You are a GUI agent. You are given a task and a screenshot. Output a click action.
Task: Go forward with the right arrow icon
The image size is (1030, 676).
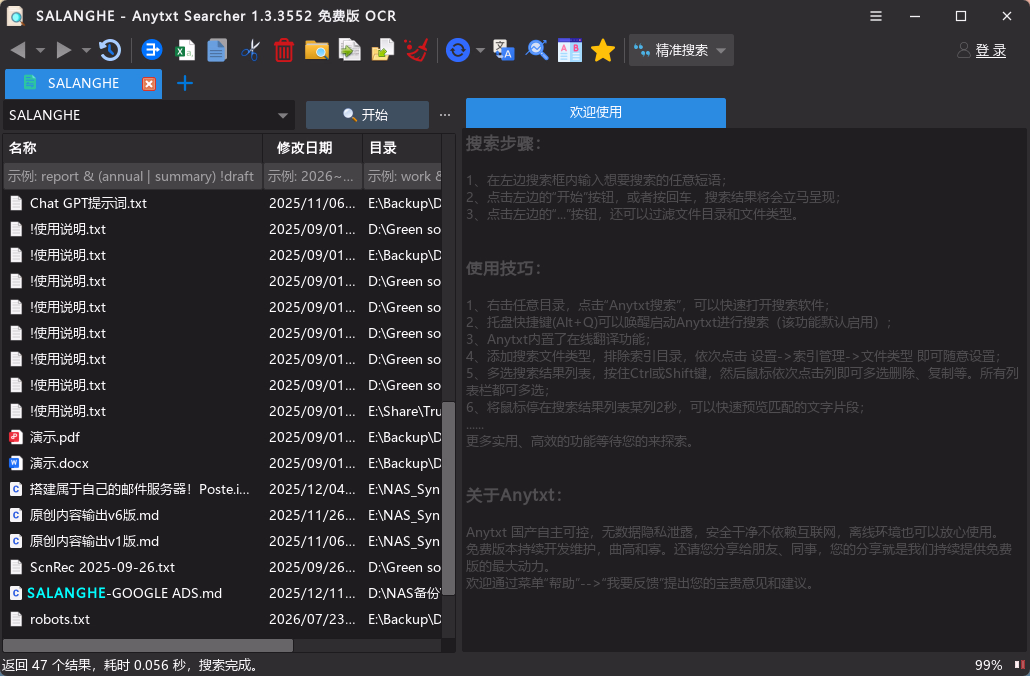pos(64,50)
